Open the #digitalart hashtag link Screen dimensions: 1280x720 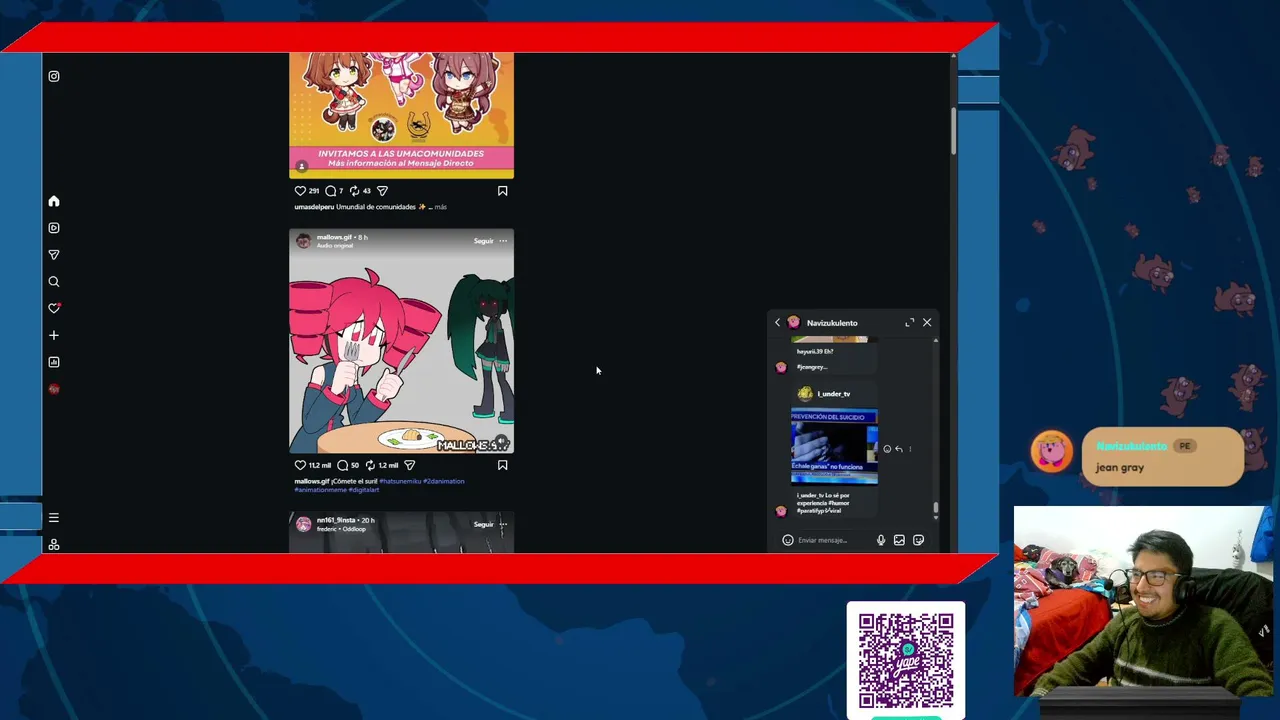364,490
